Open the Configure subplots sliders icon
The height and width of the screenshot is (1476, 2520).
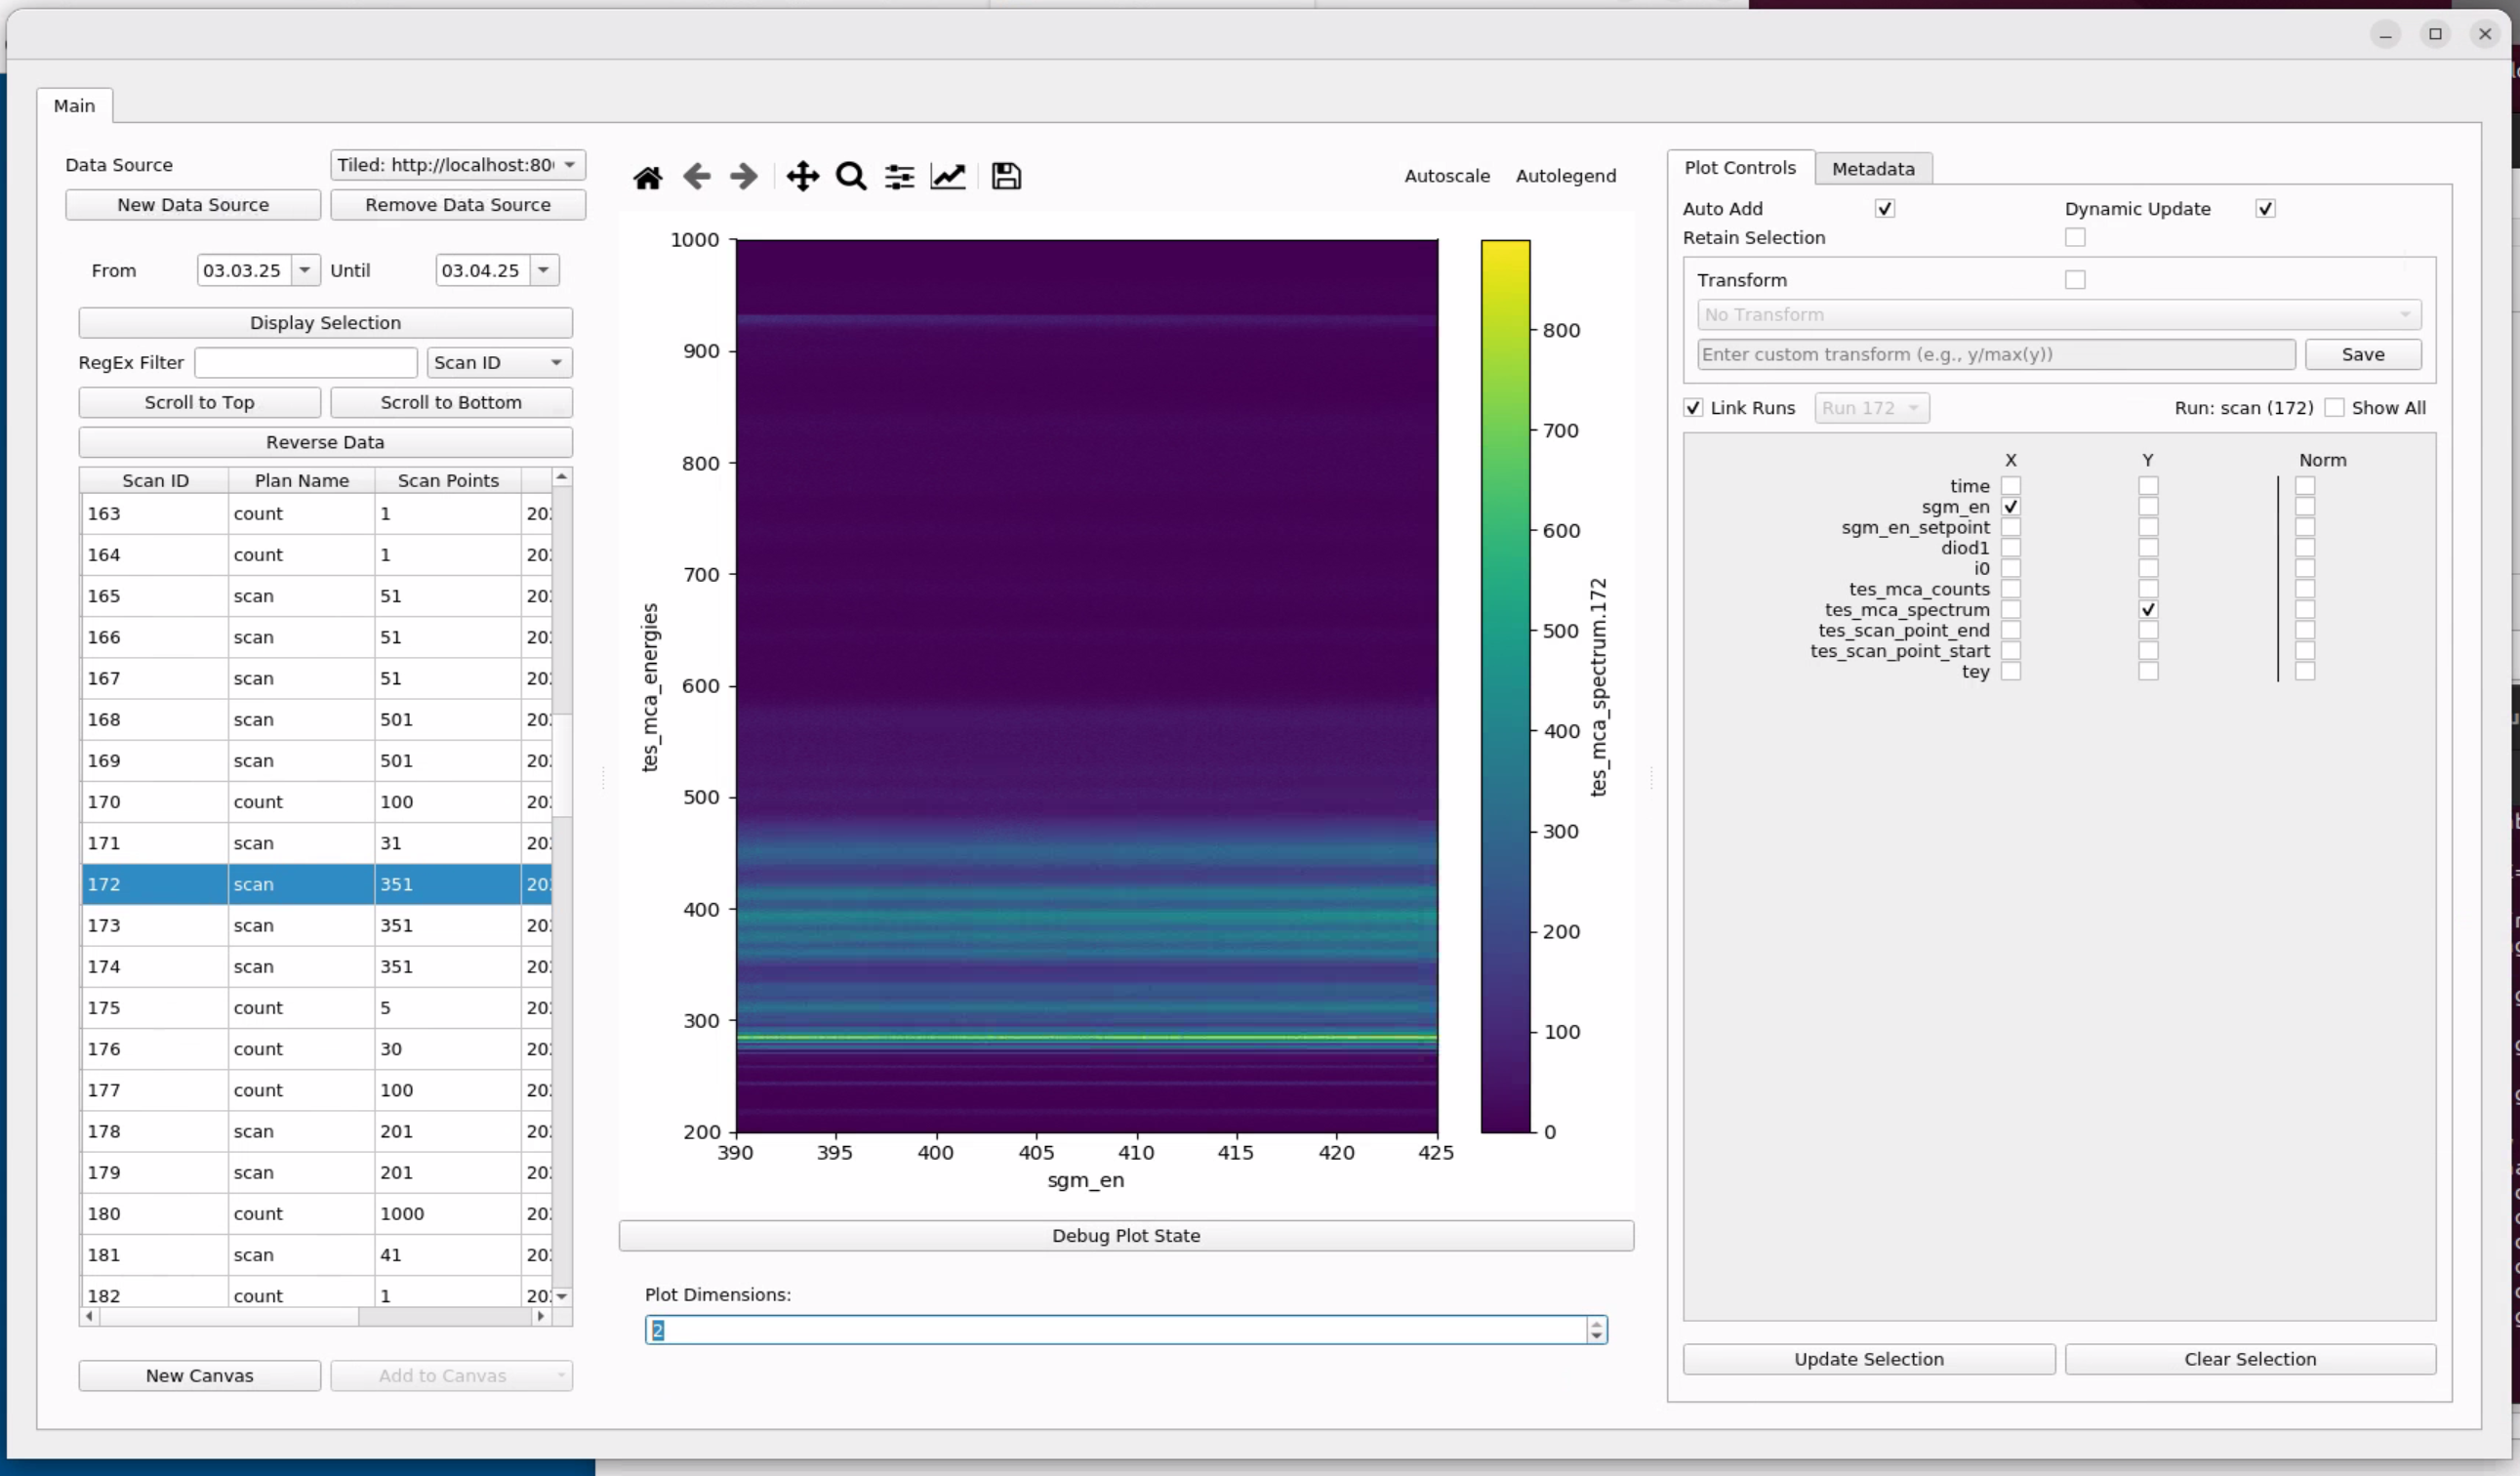pos(899,177)
